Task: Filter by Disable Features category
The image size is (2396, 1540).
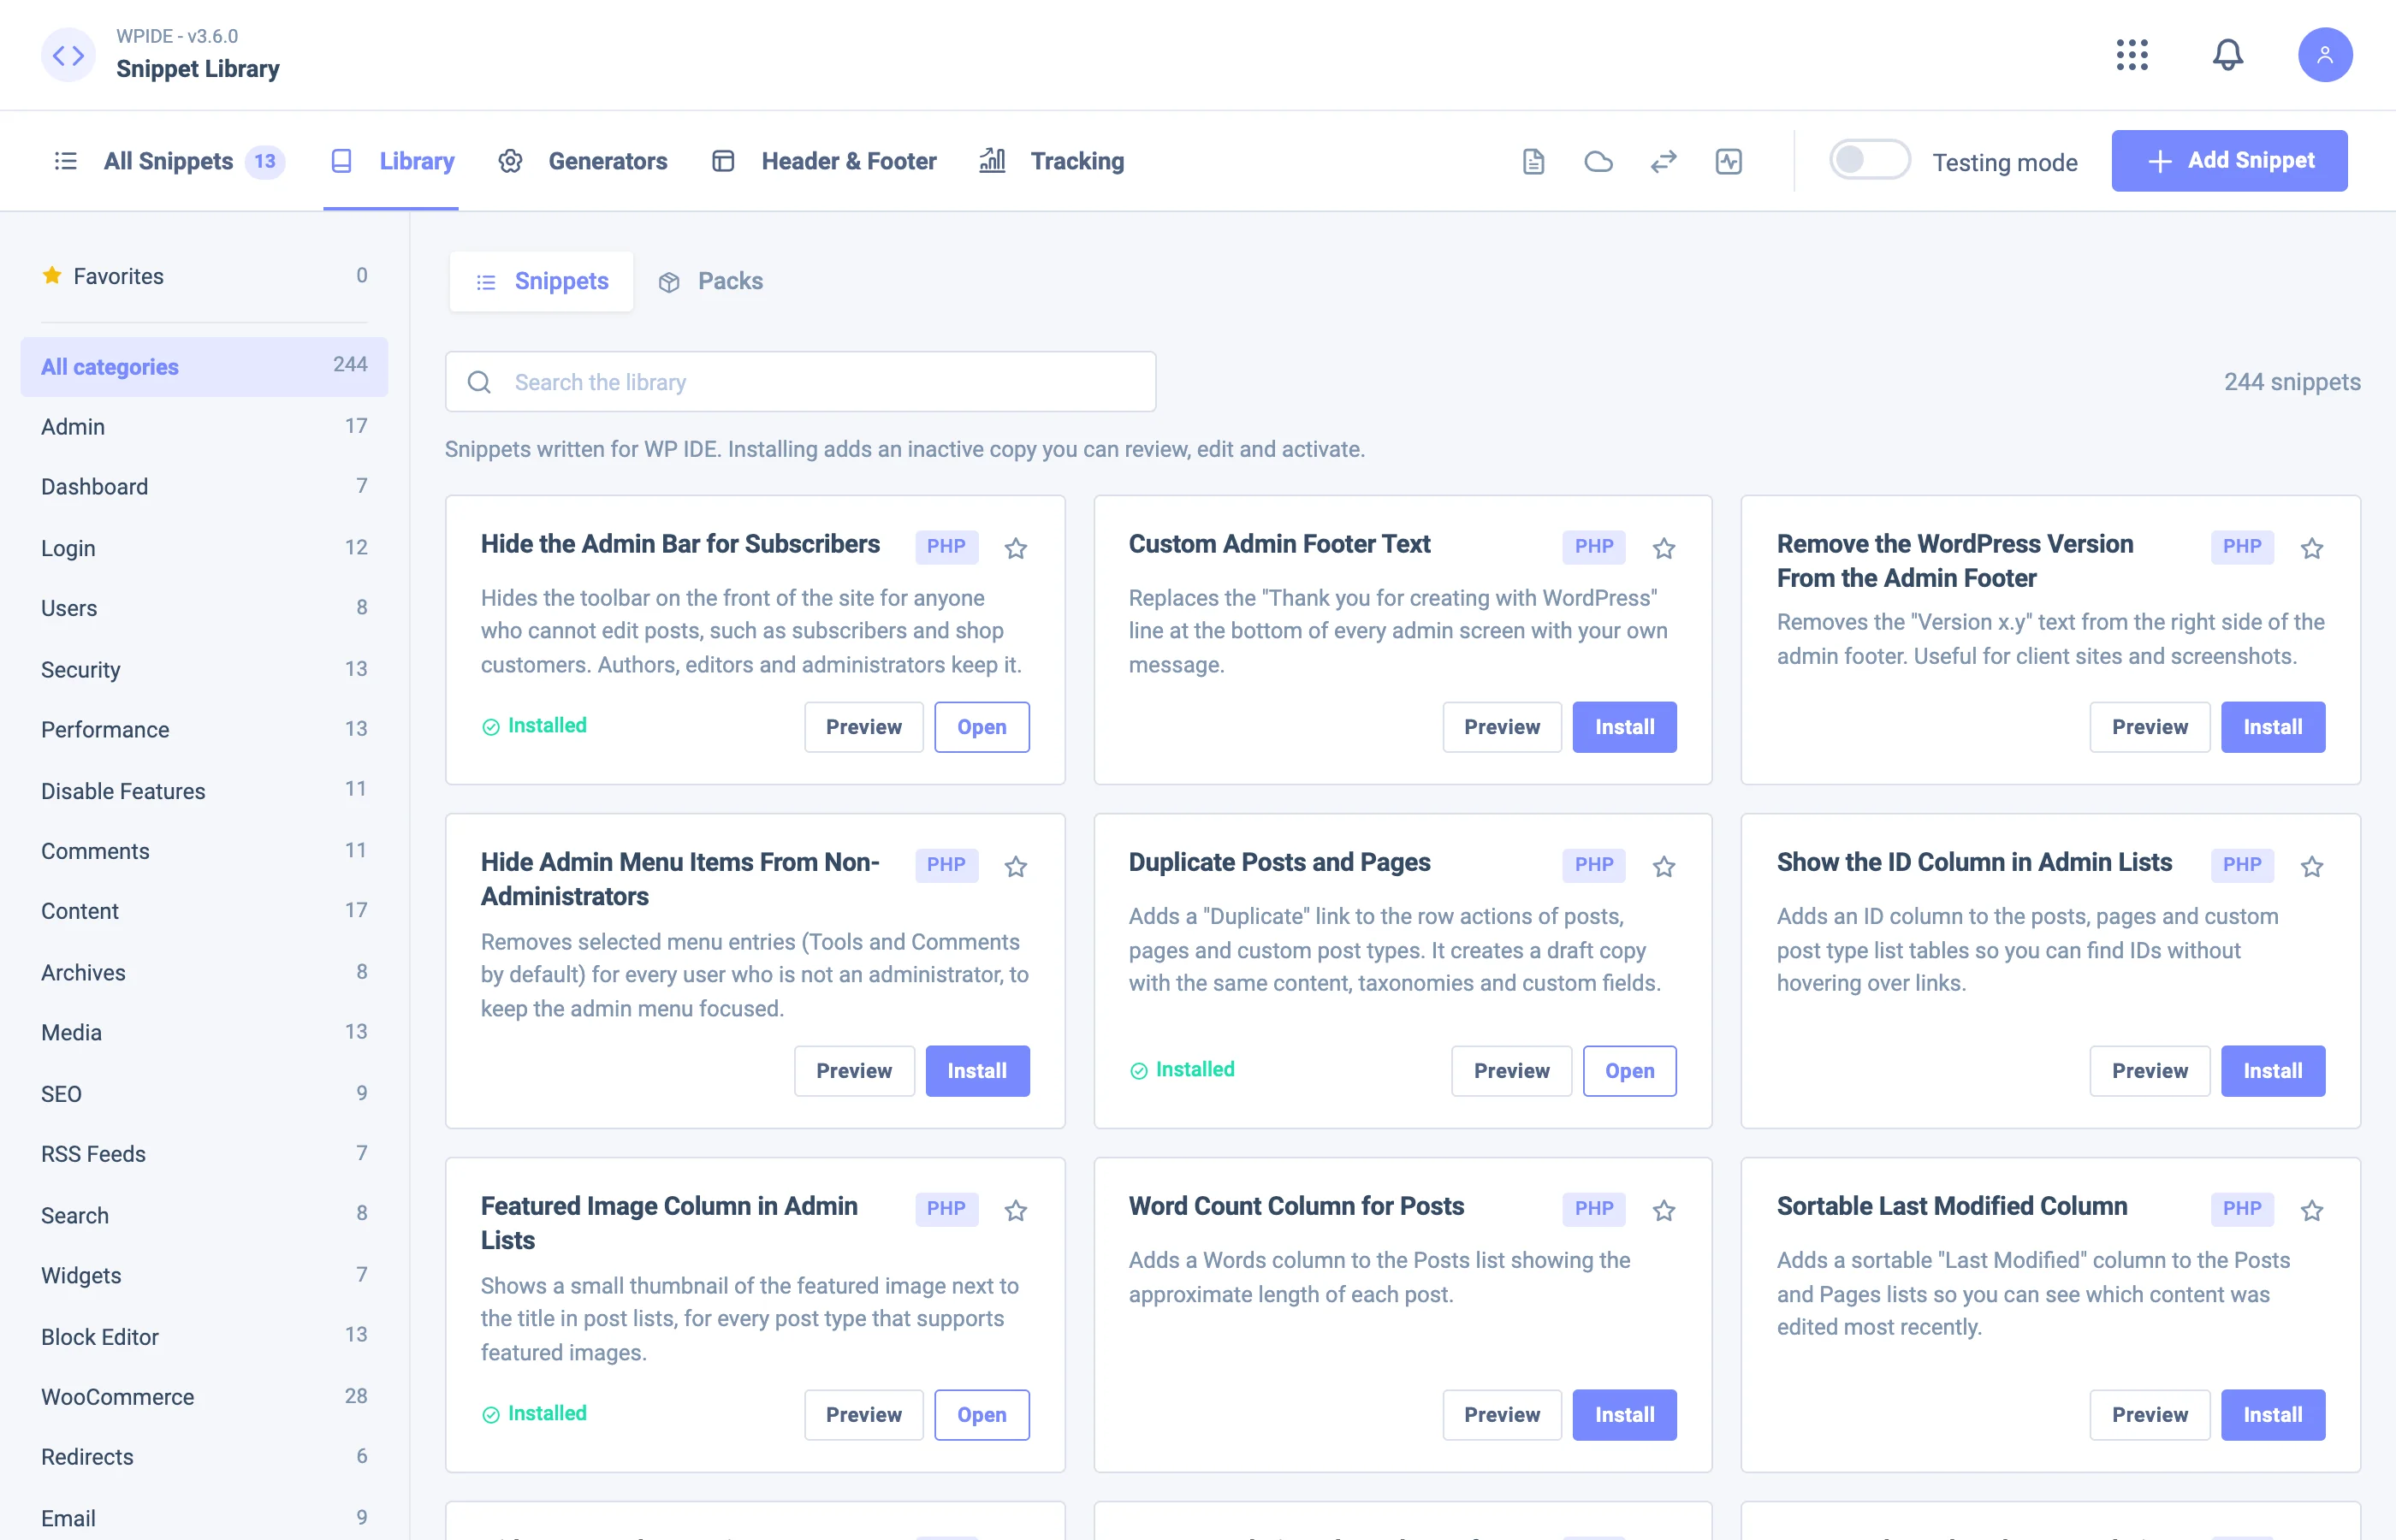Action: 204,791
